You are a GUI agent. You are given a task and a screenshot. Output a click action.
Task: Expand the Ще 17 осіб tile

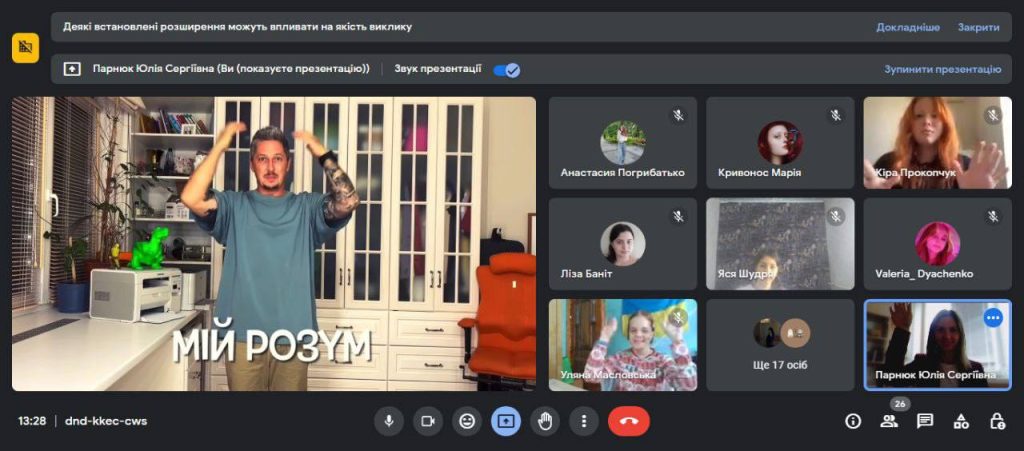[781, 344]
